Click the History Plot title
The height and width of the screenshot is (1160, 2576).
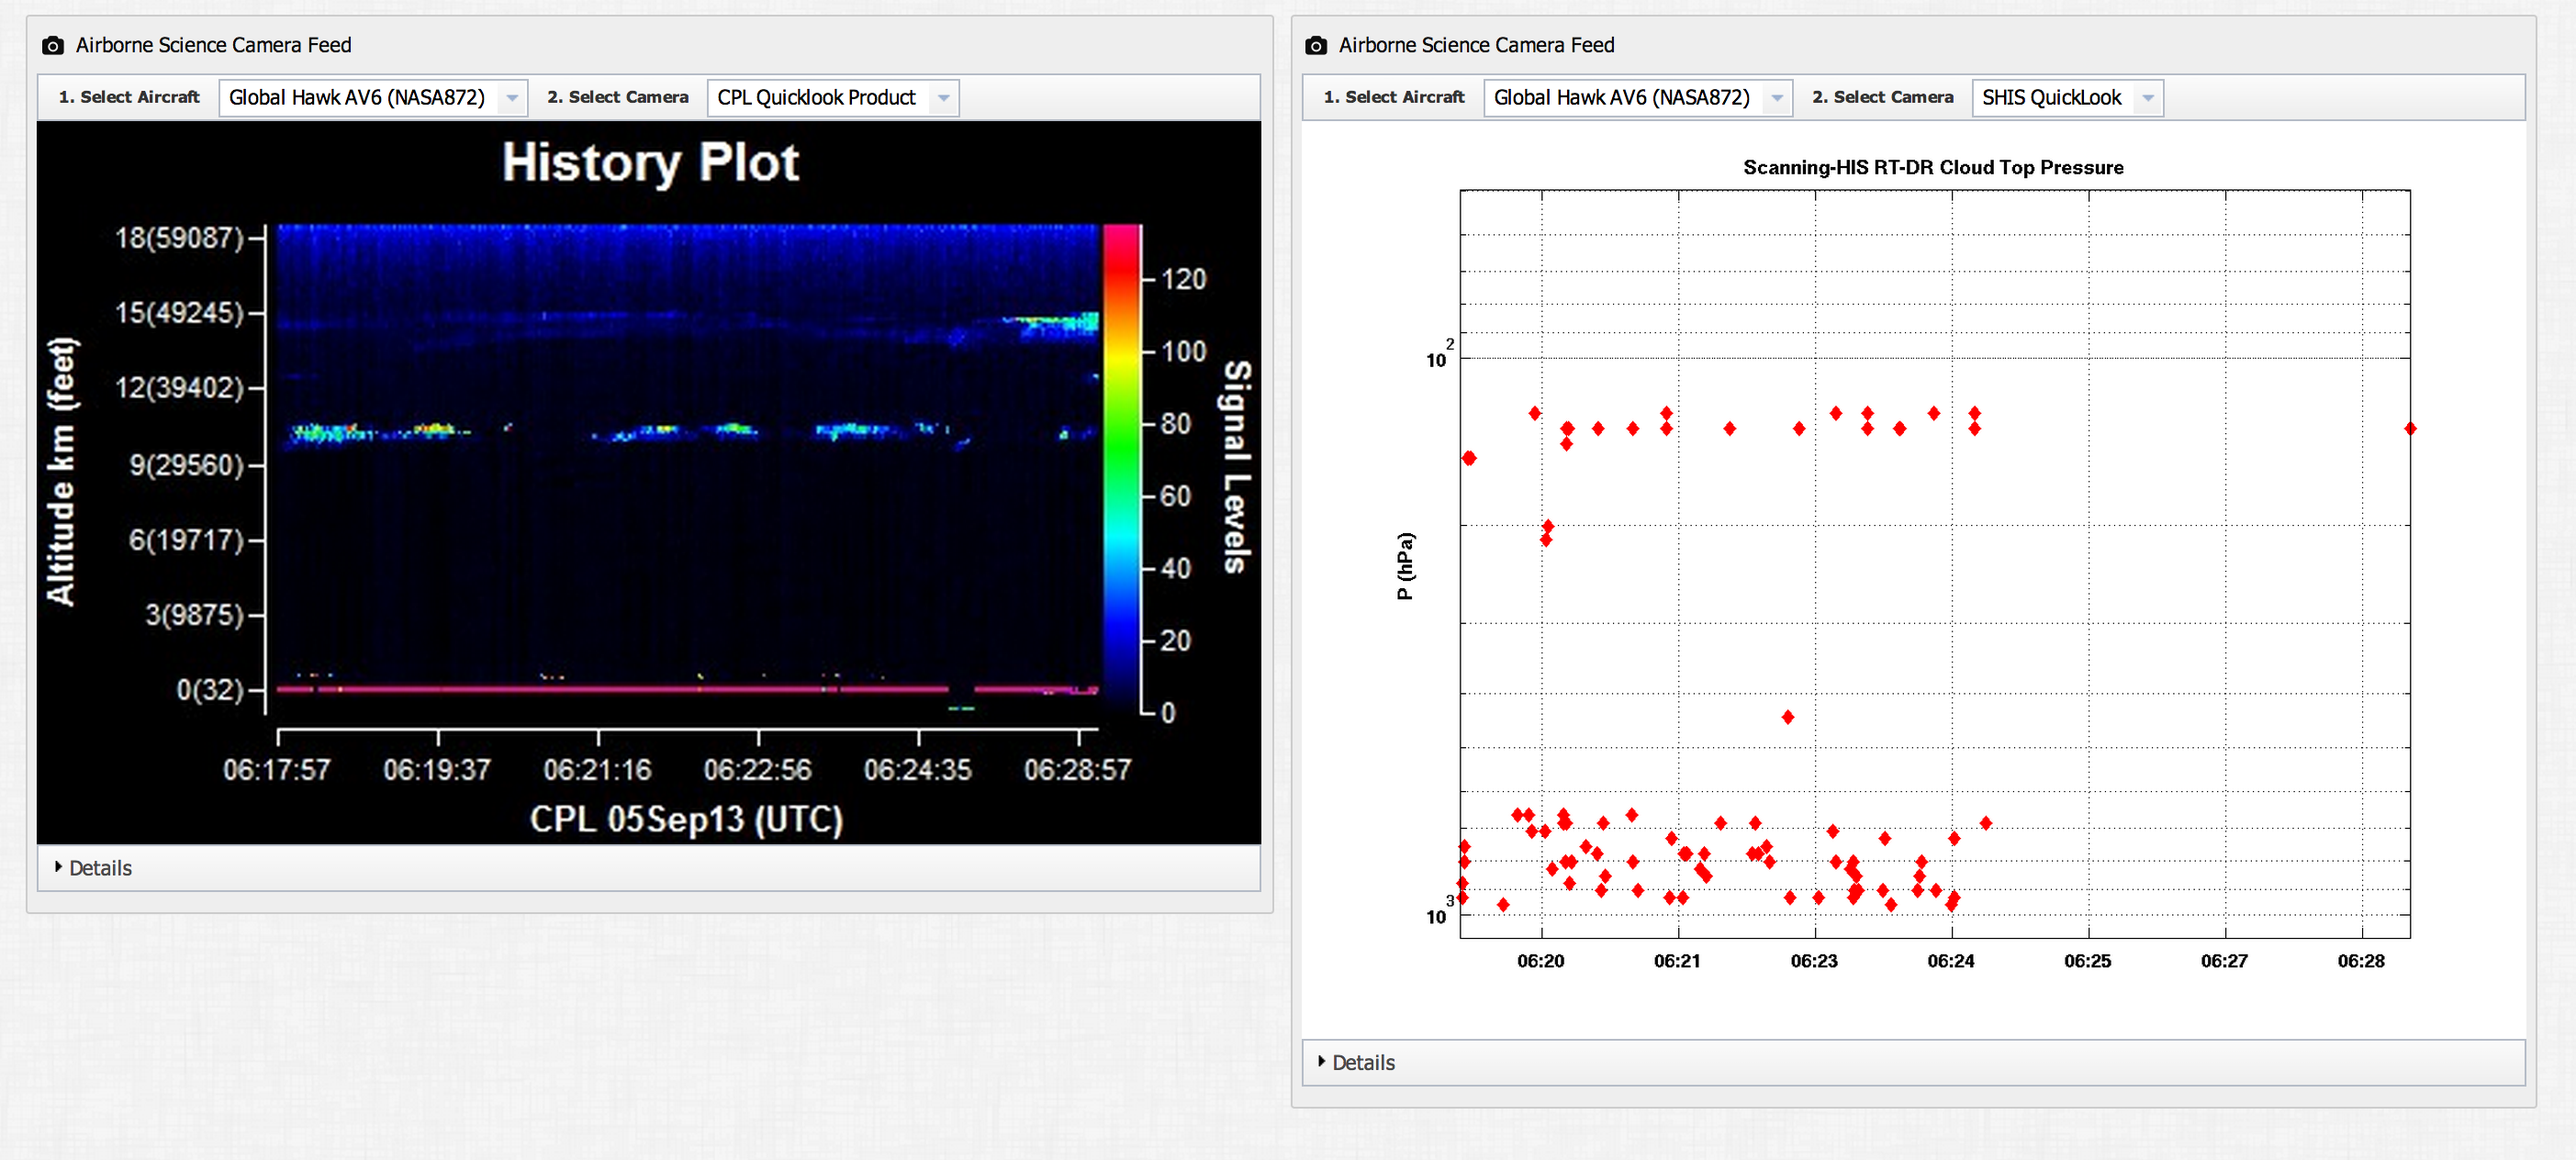click(650, 162)
